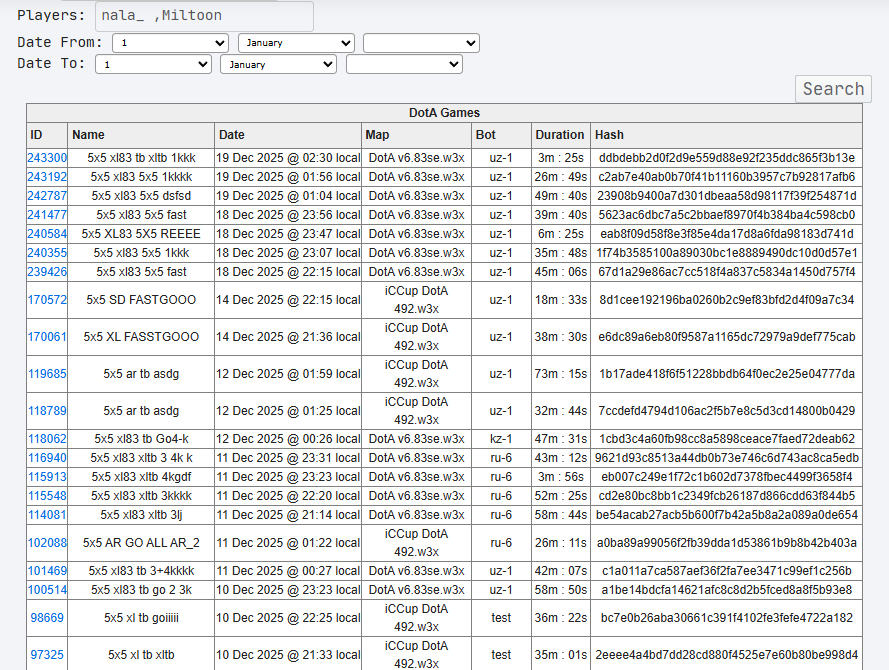
Task: Click hash starting with ddbdebb2d0f2
Action: [x=726, y=158]
